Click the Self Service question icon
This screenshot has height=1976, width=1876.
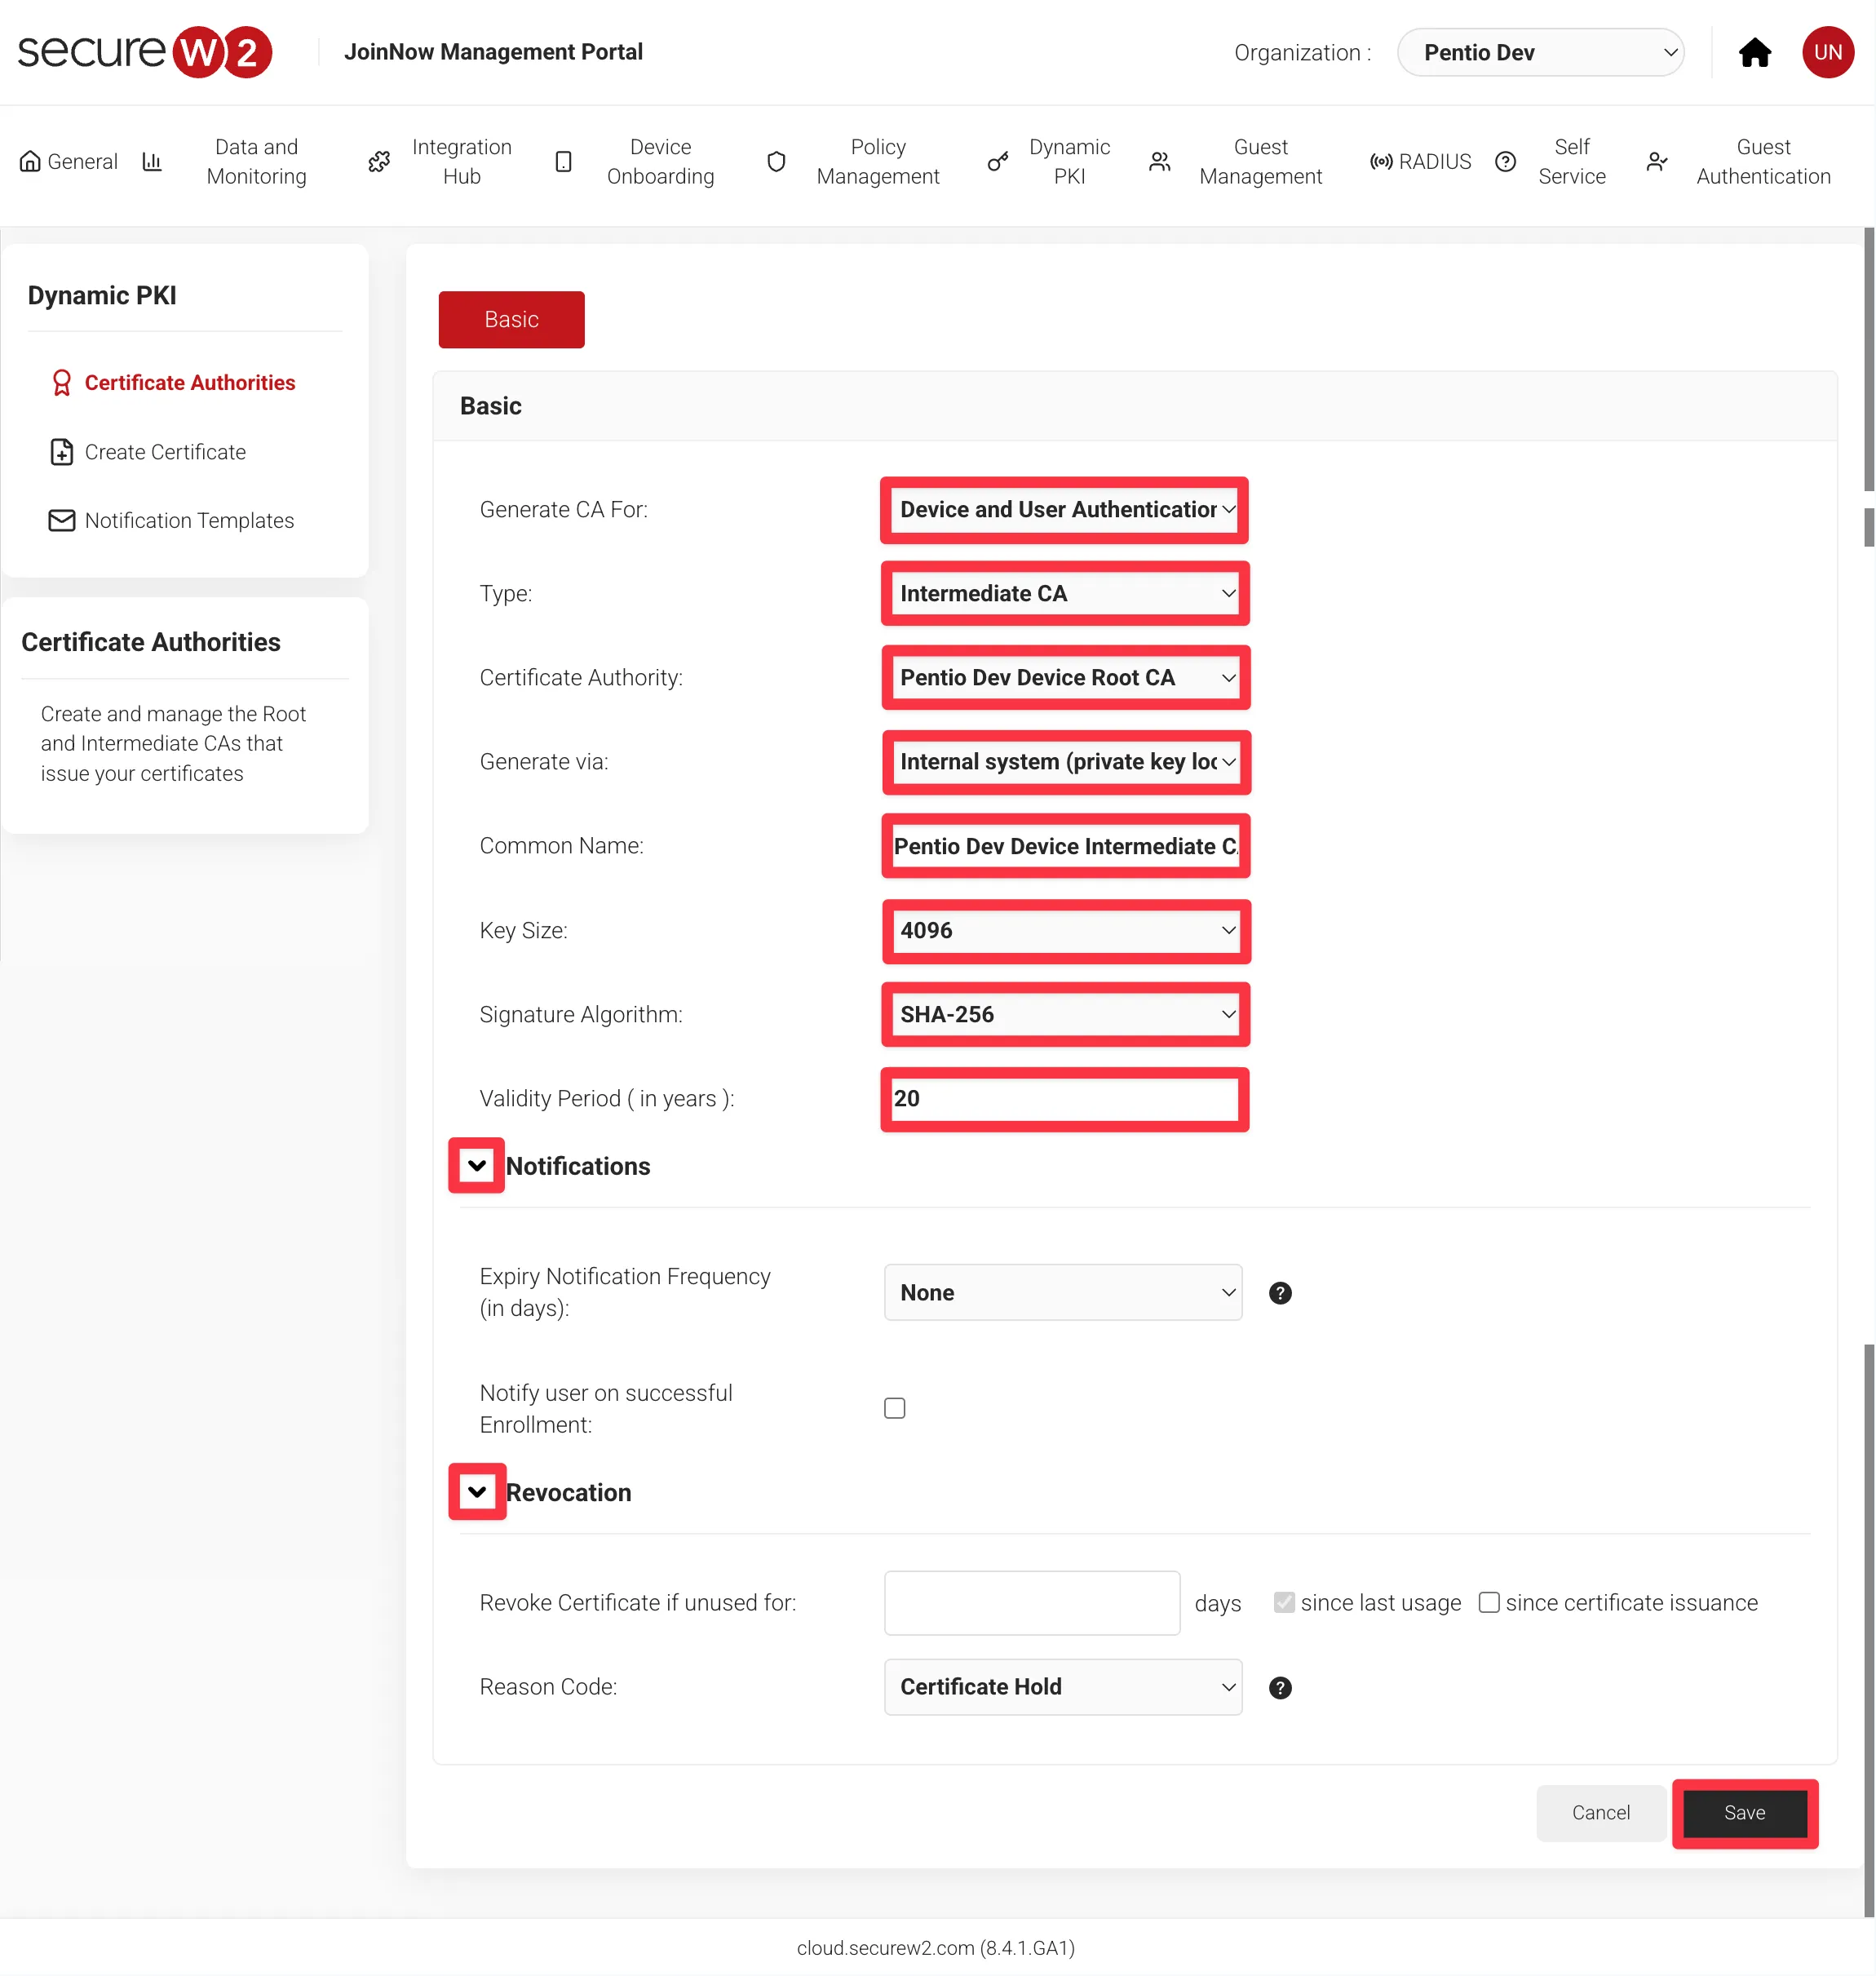click(1505, 161)
